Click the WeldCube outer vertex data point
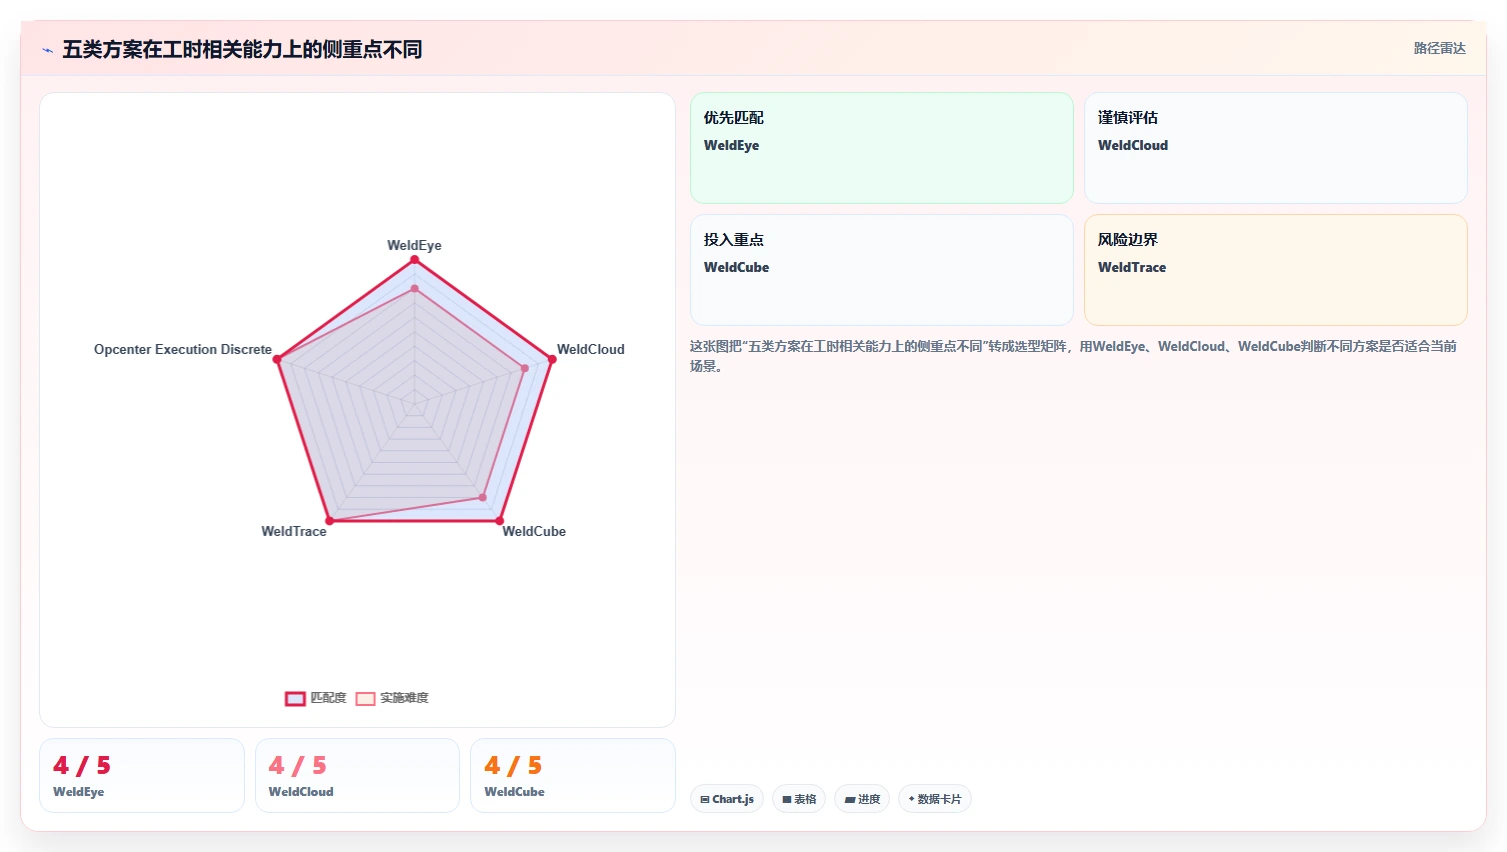This screenshot has height=852, width=1507. [x=499, y=520]
